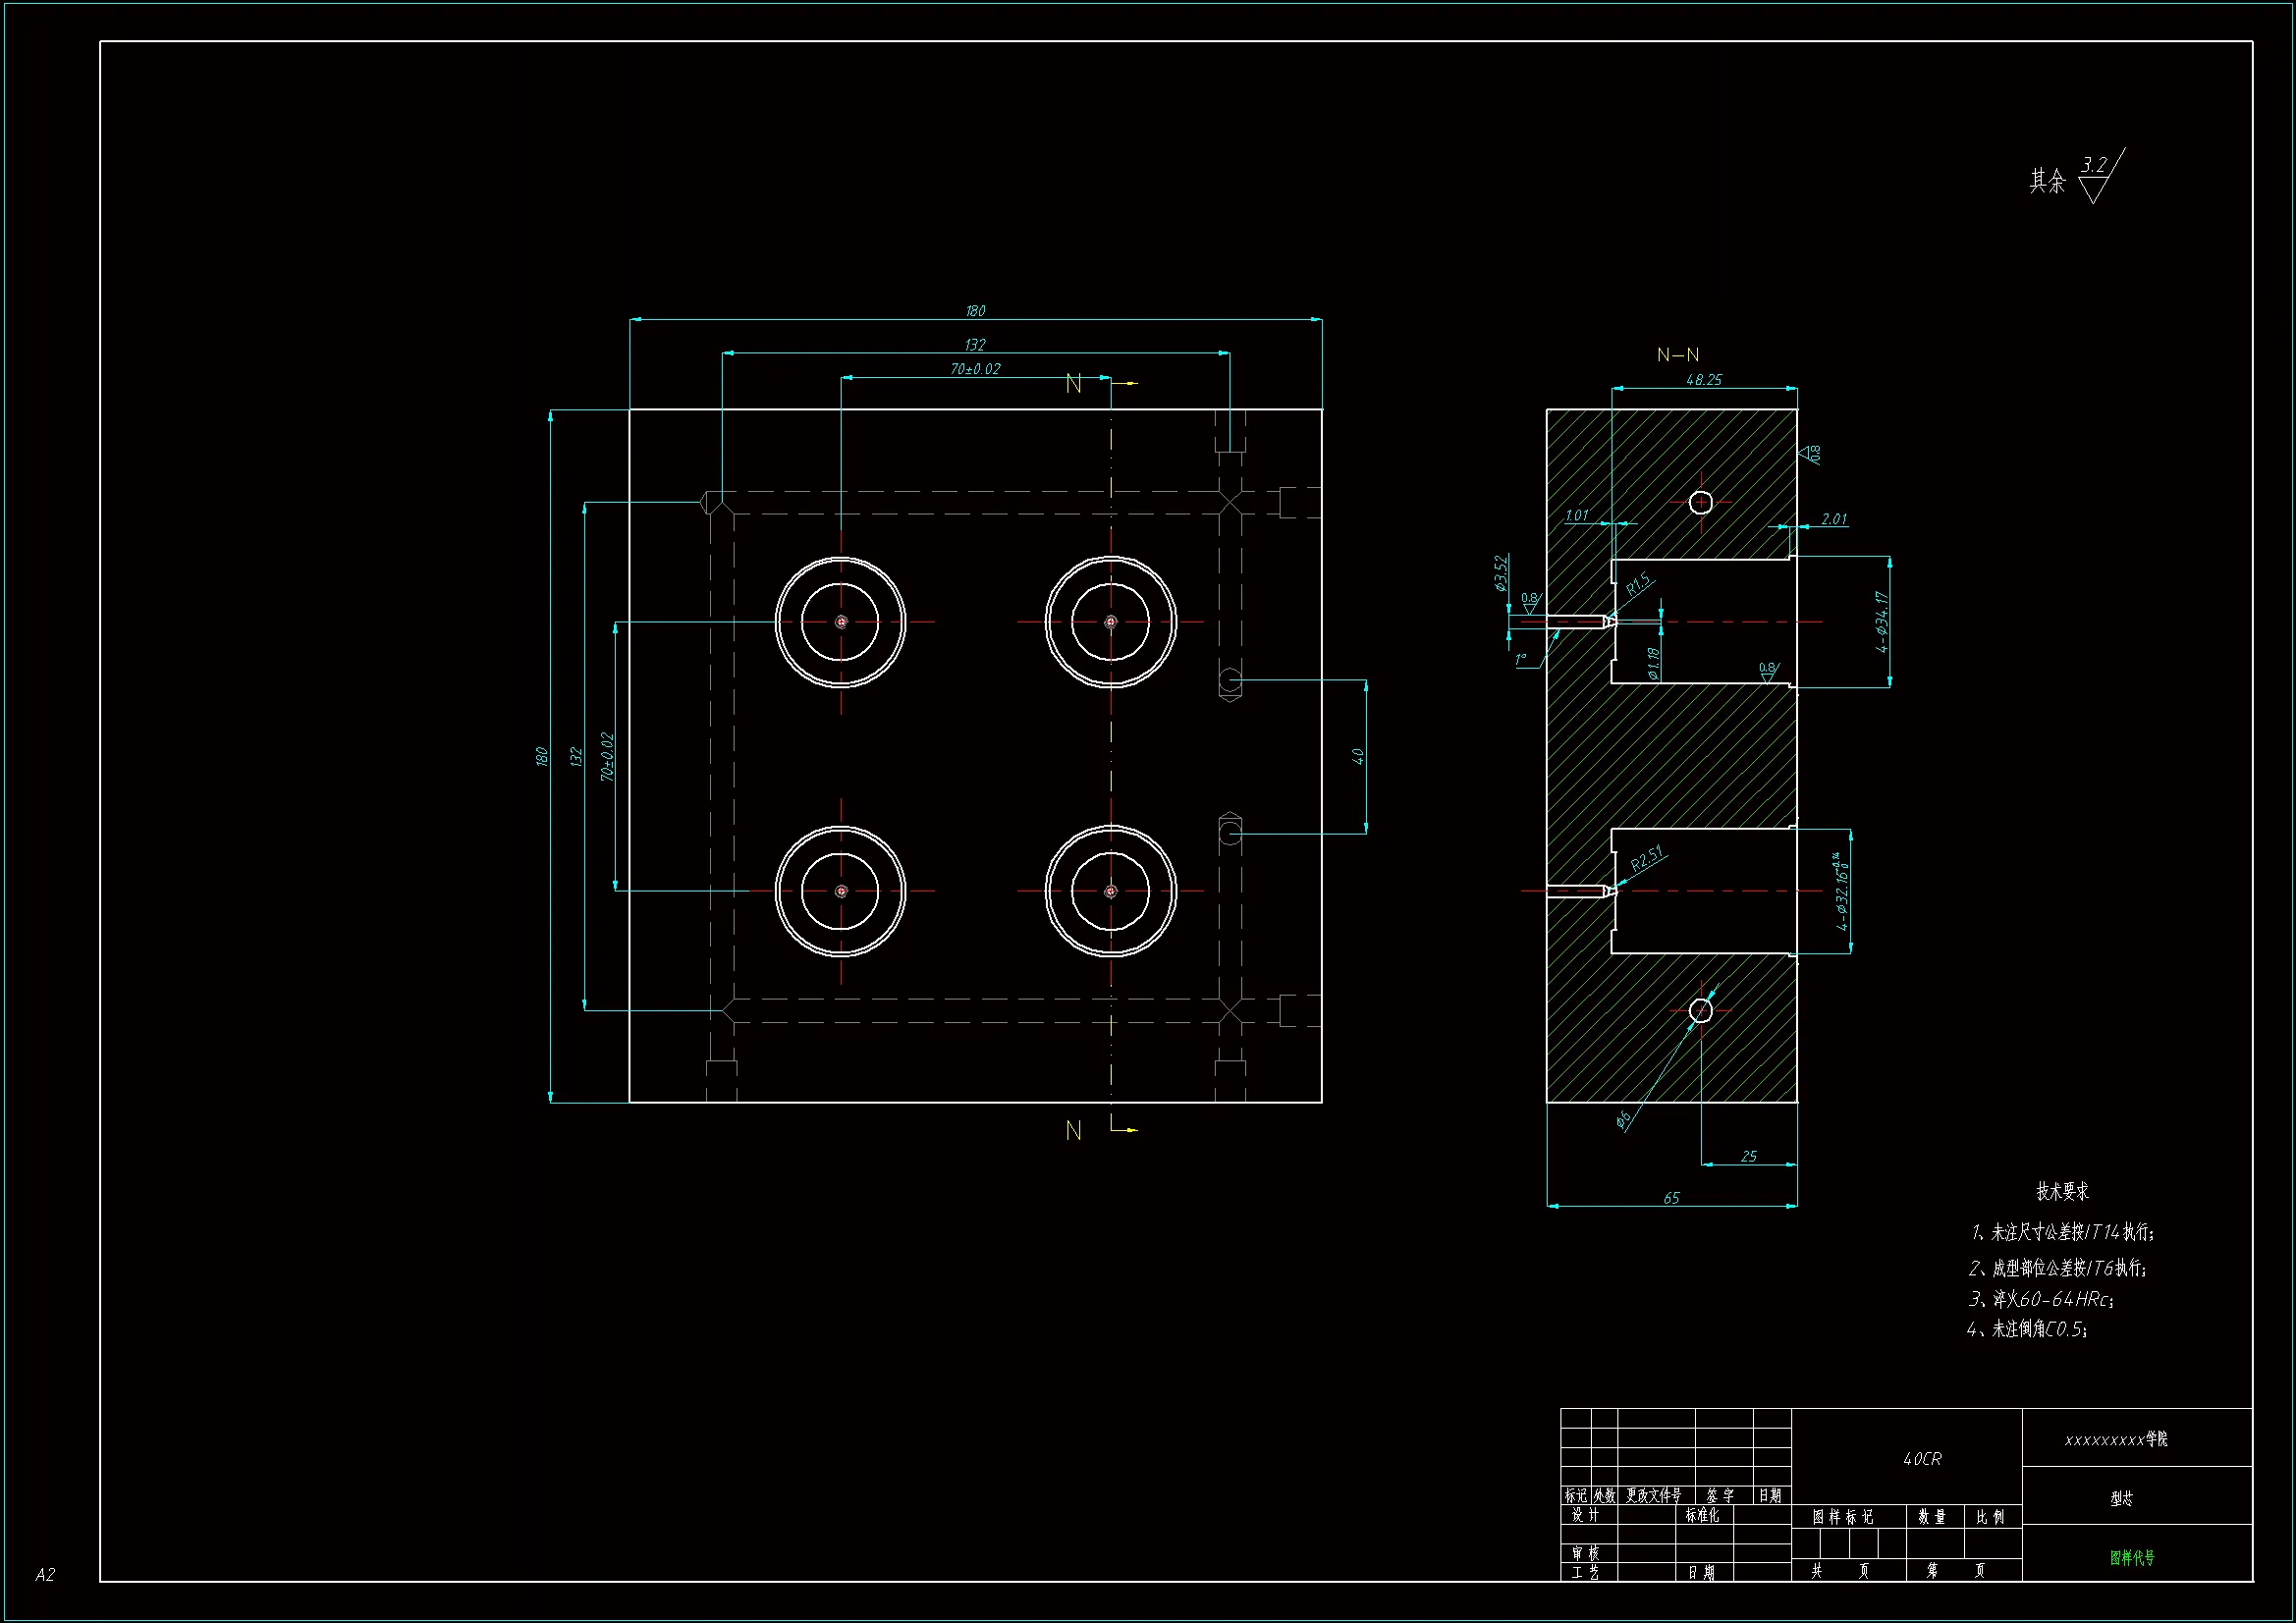2296x1623 pixels.
Task: Select the A2 sheet size label
Action: coord(45,1575)
